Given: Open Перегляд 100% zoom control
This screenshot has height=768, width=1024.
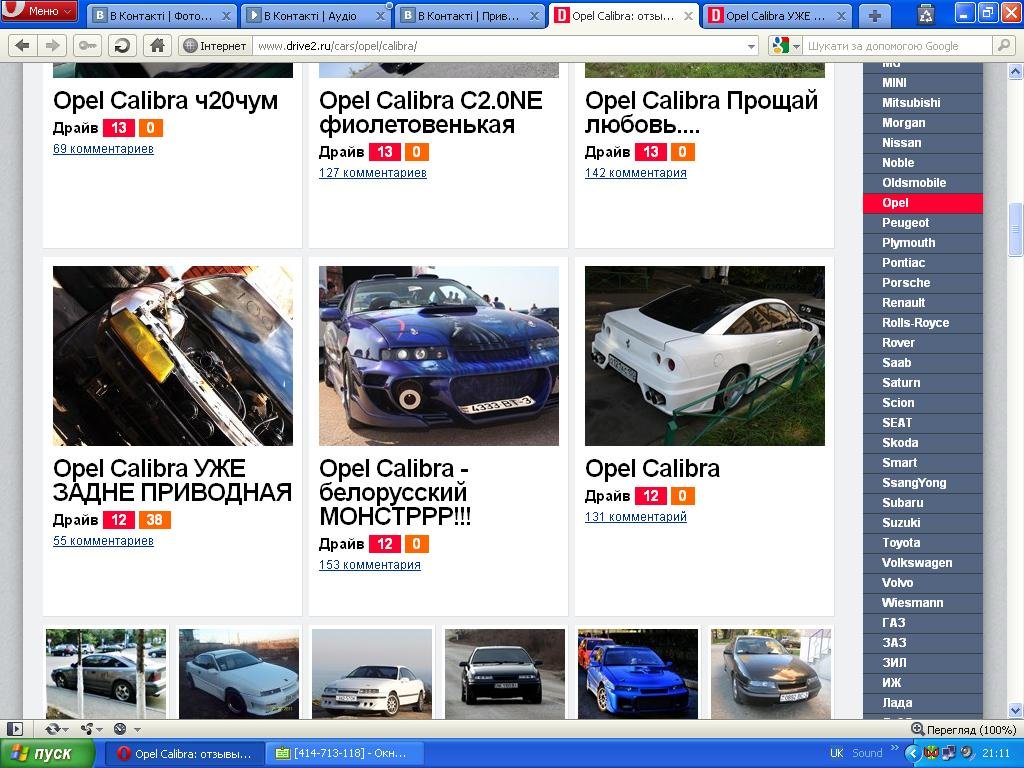Looking at the screenshot, I should click(x=965, y=729).
